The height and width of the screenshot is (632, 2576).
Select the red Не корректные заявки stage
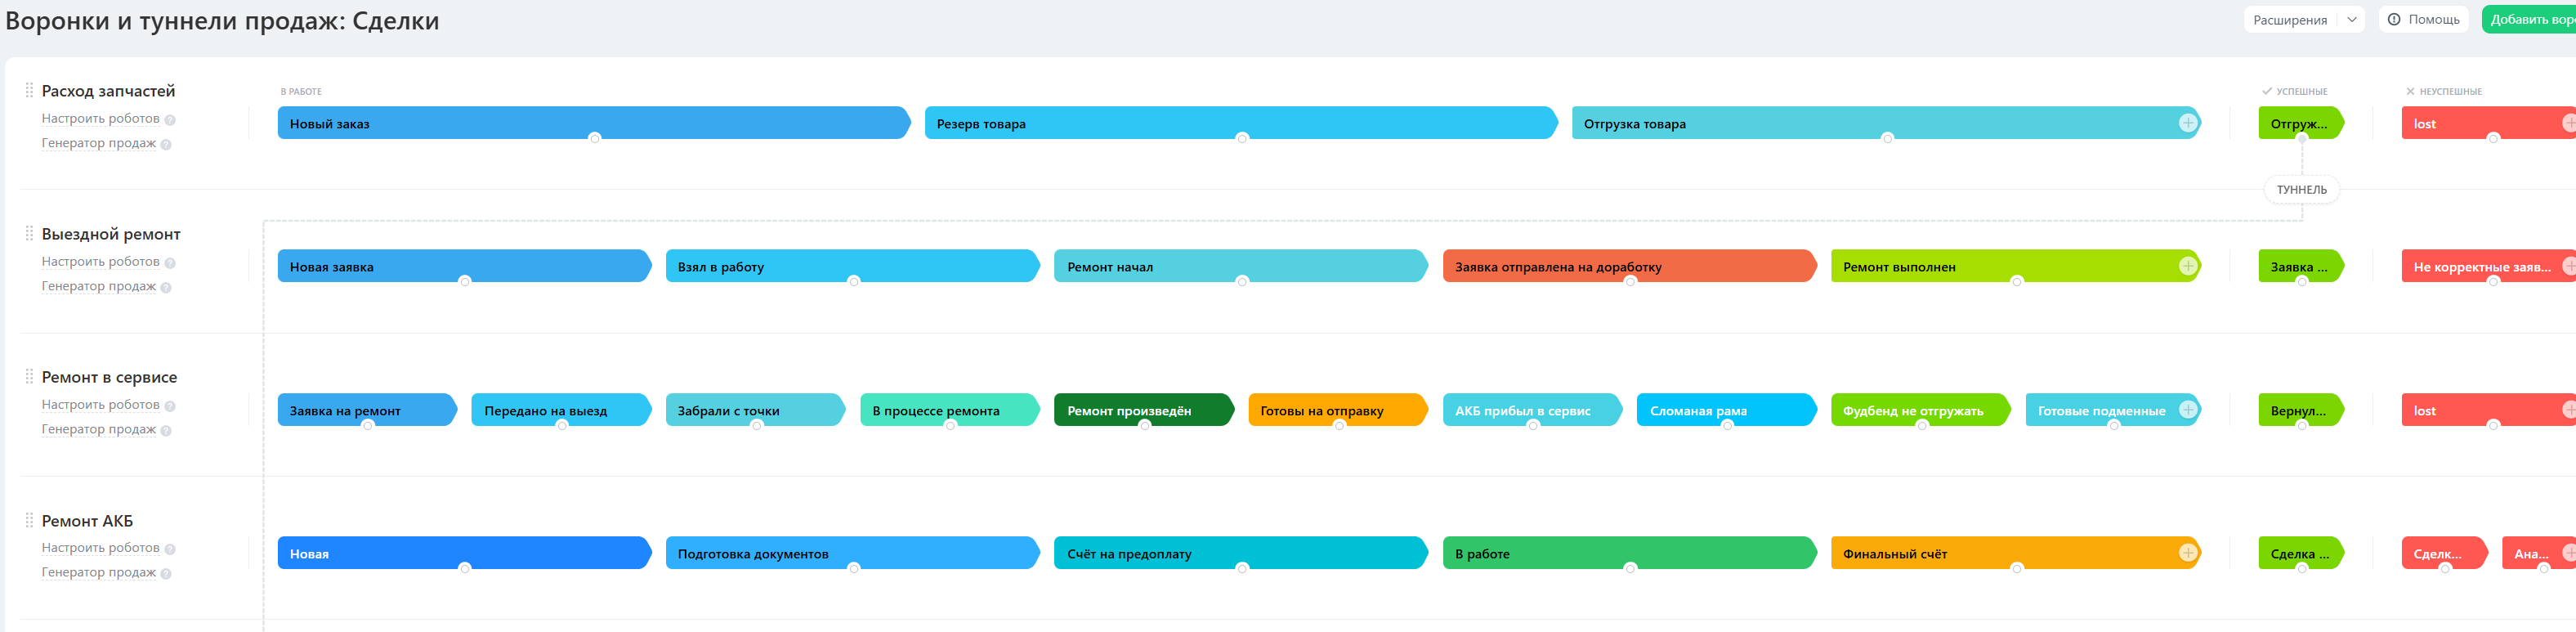pyautogui.click(x=2487, y=266)
